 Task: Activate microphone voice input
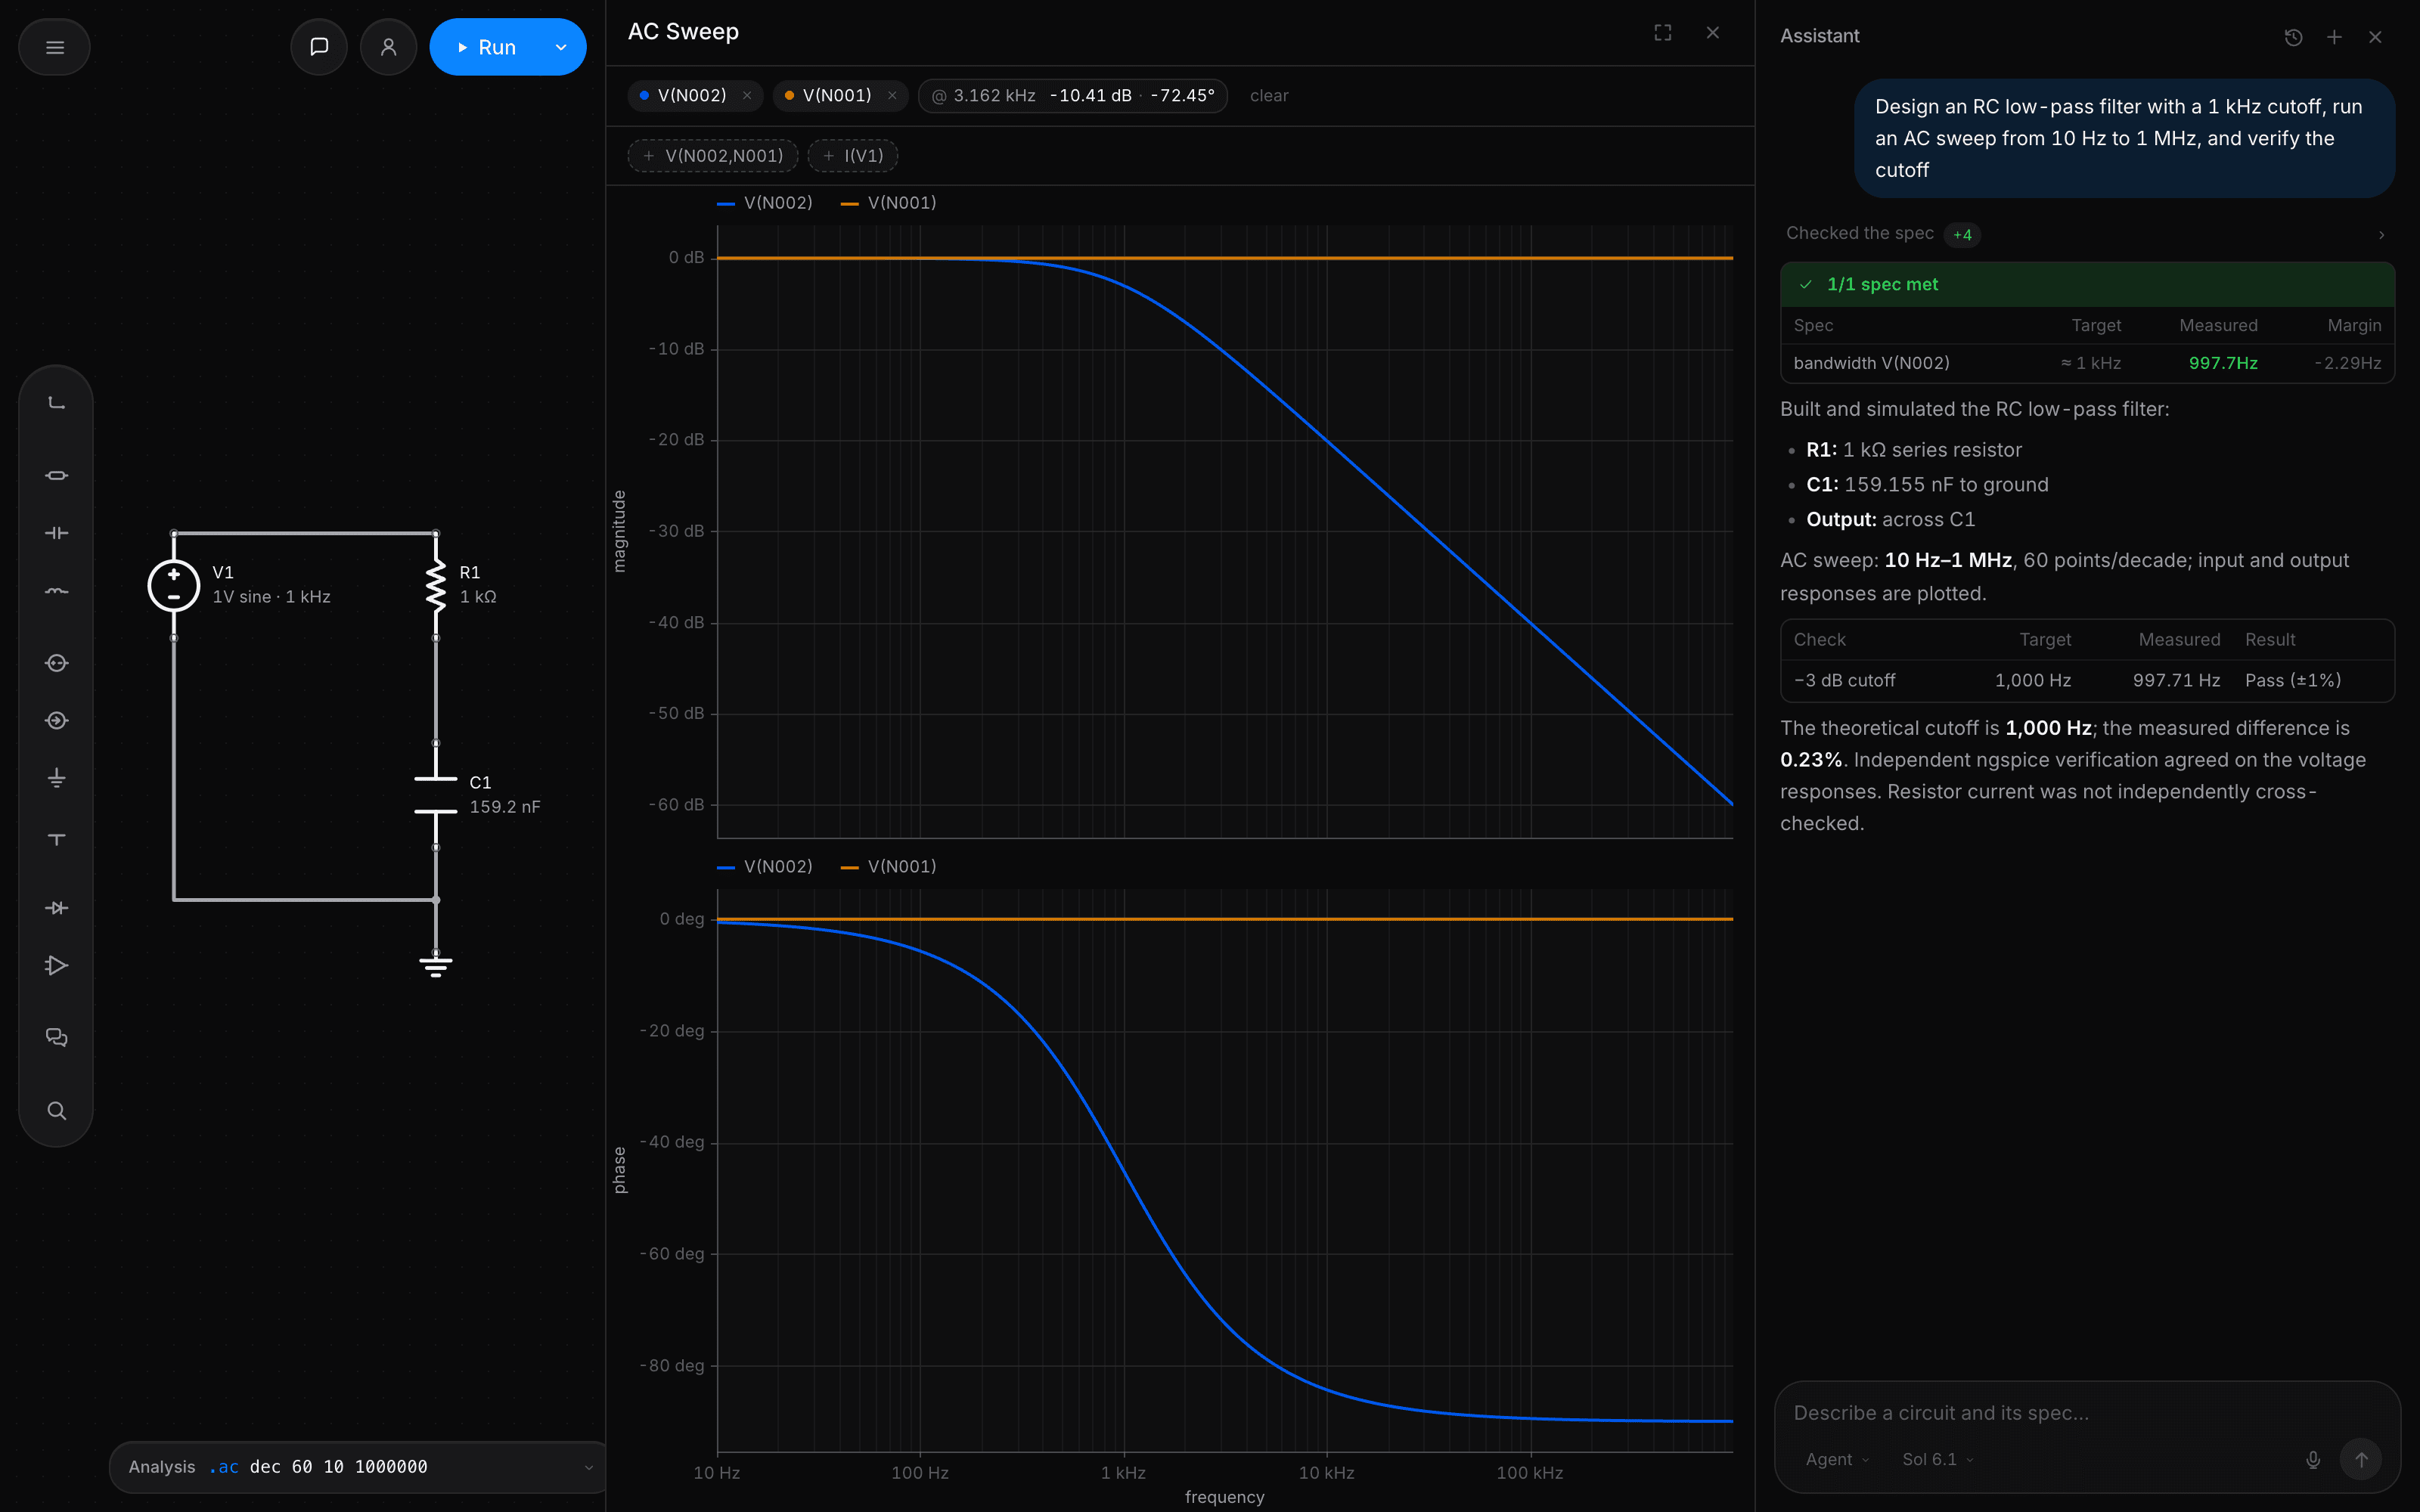pyautogui.click(x=2313, y=1460)
